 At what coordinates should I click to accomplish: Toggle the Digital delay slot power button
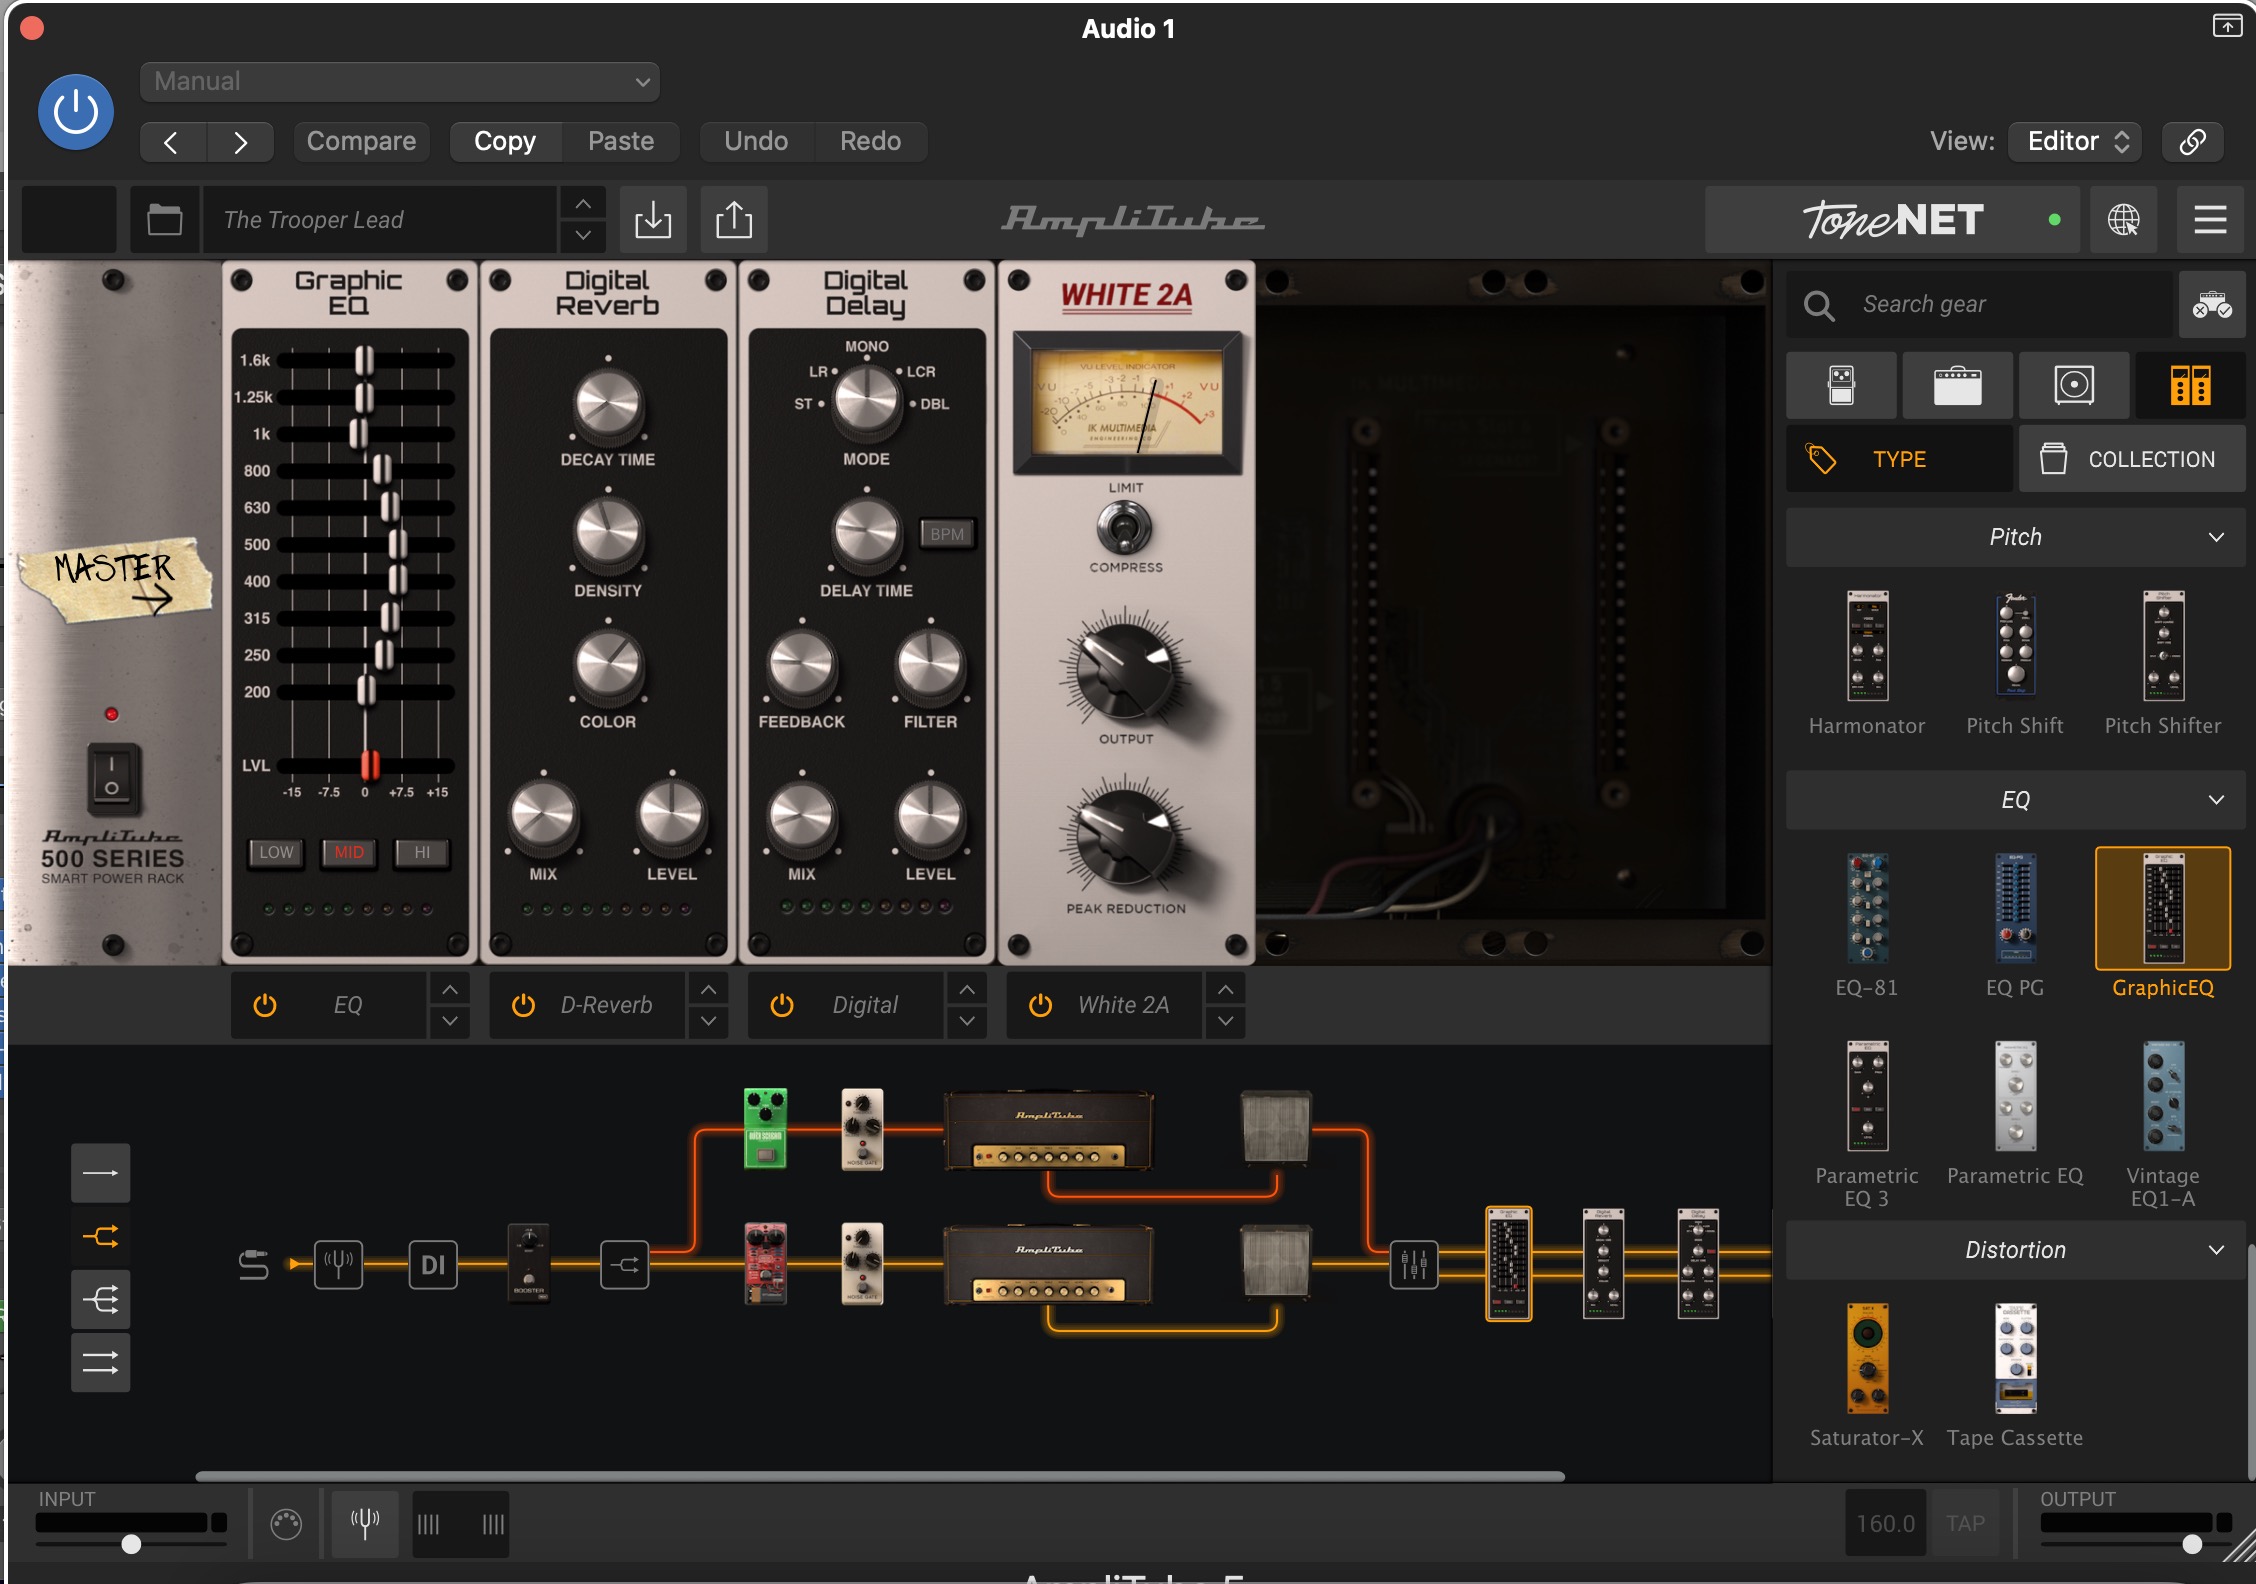782,1005
